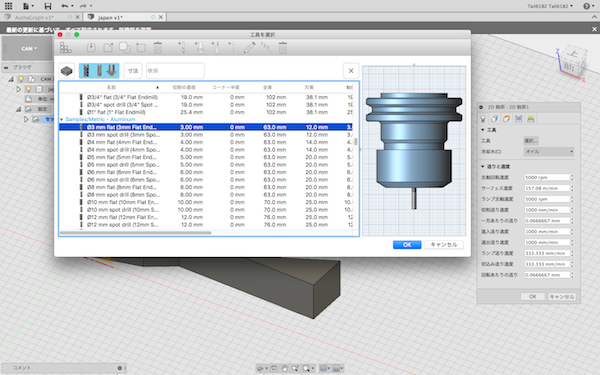Click the 検索 search field

click(175, 71)
